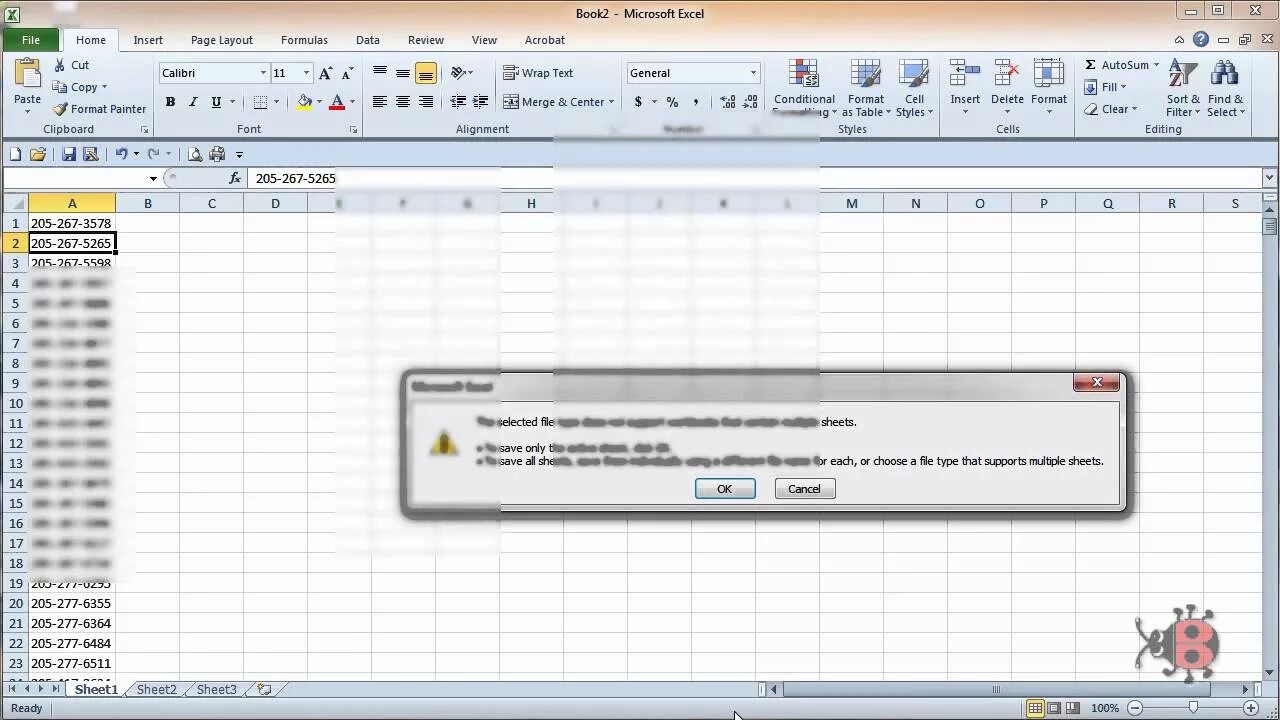Toggle underline formatting
This screenshot has height=720, width=1280.
tap(216, 102)
